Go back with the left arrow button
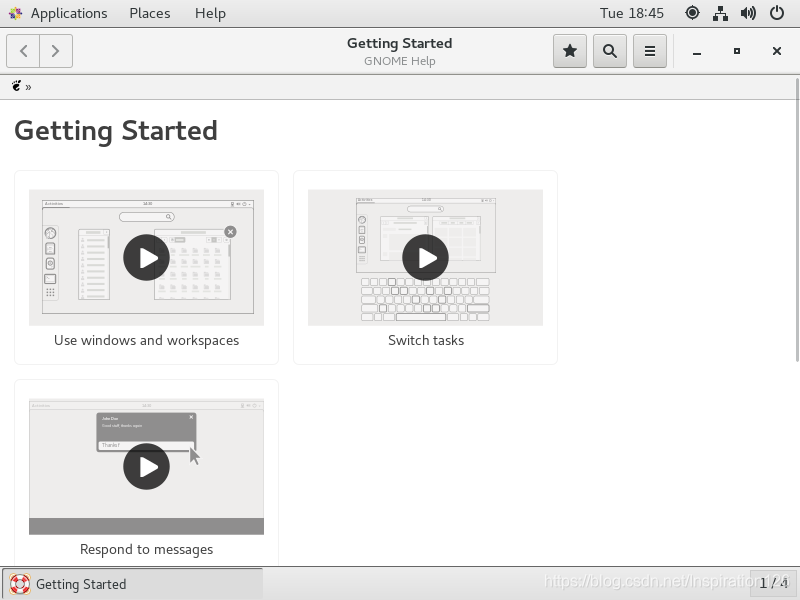 pos(23,51)
